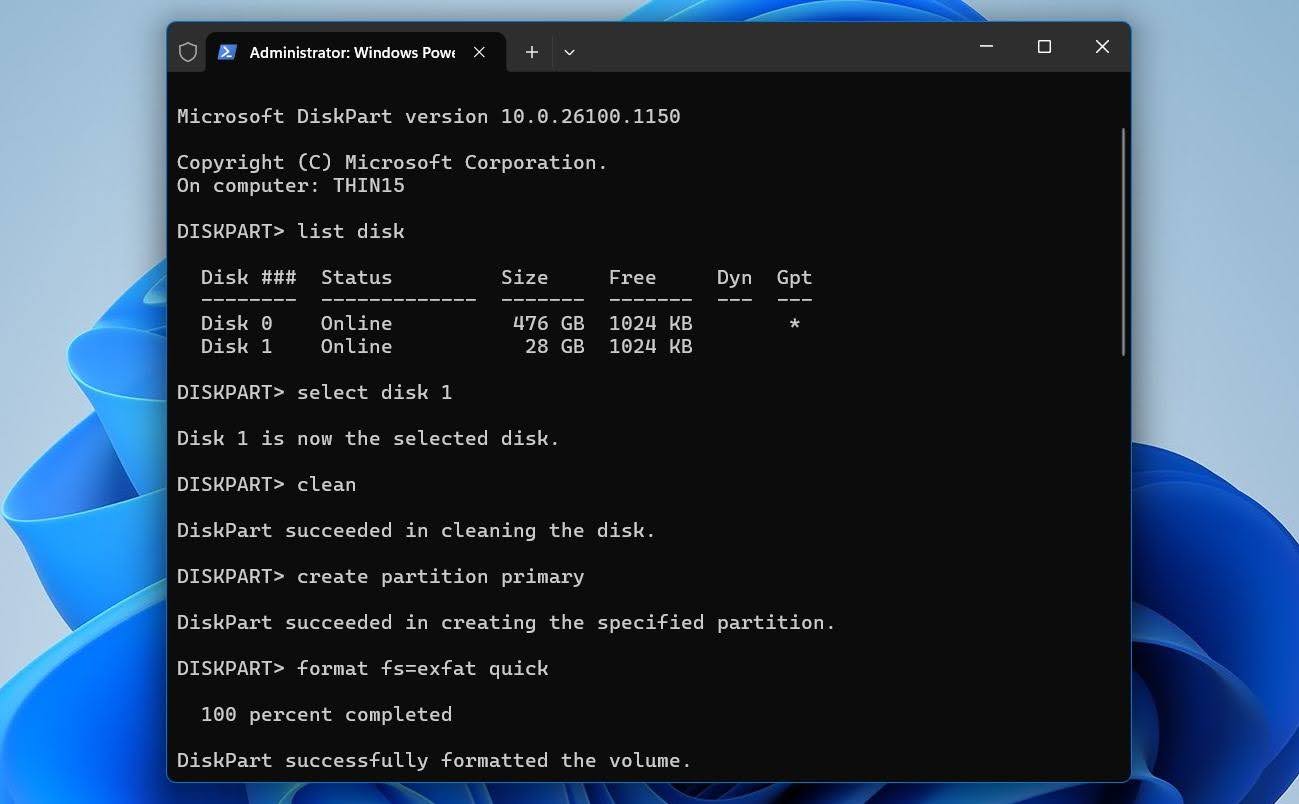Click the "Disk 1" entry in the disk table
The height and width of the screenshot is (804, 1299).
click(236, 346)
